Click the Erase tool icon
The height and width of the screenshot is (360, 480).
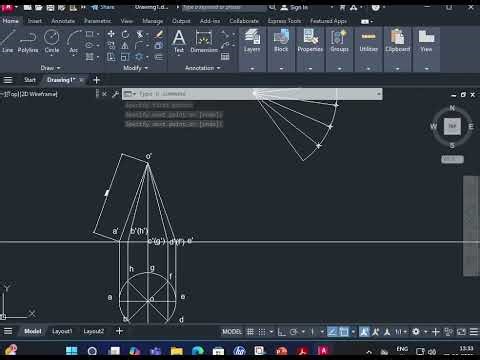159,34
